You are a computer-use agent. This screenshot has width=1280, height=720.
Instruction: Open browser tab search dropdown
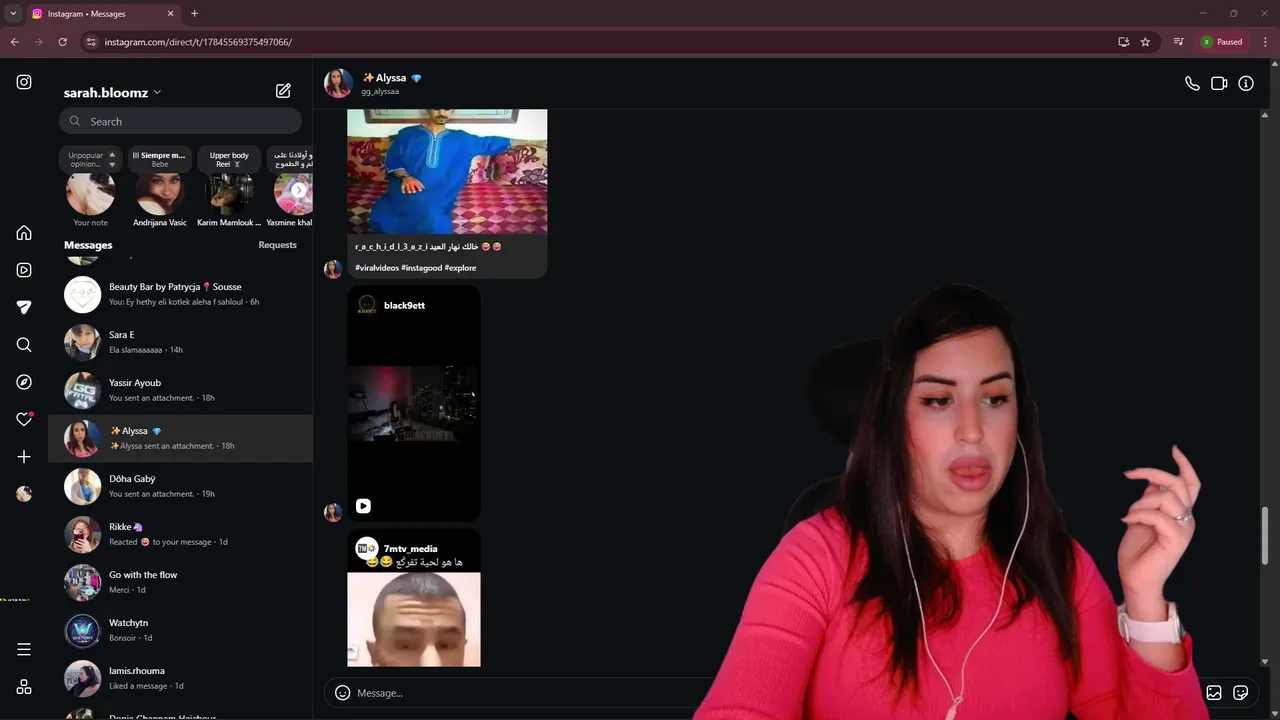click(x=13, y=14)
